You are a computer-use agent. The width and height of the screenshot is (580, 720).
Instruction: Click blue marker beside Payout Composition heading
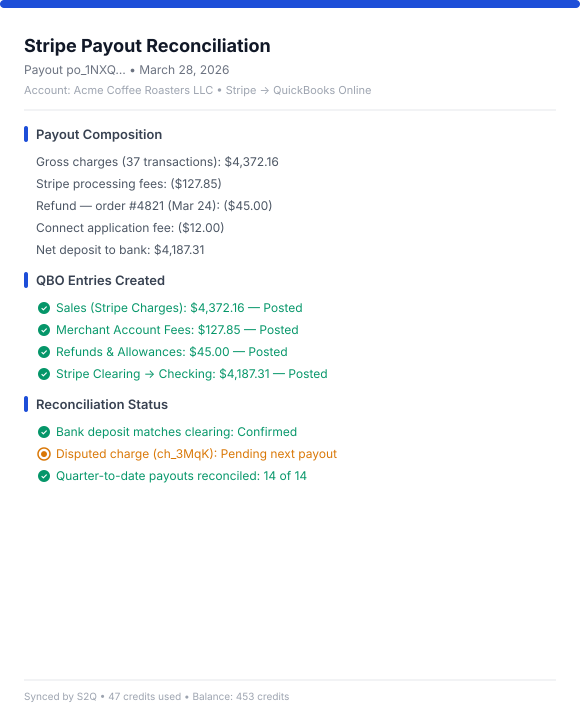point(26,134)
